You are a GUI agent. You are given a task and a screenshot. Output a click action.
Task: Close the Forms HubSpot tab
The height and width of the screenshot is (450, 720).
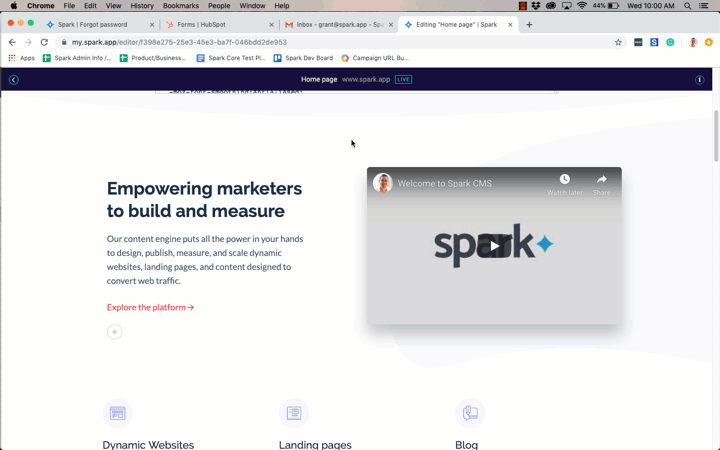coord(271,25)
